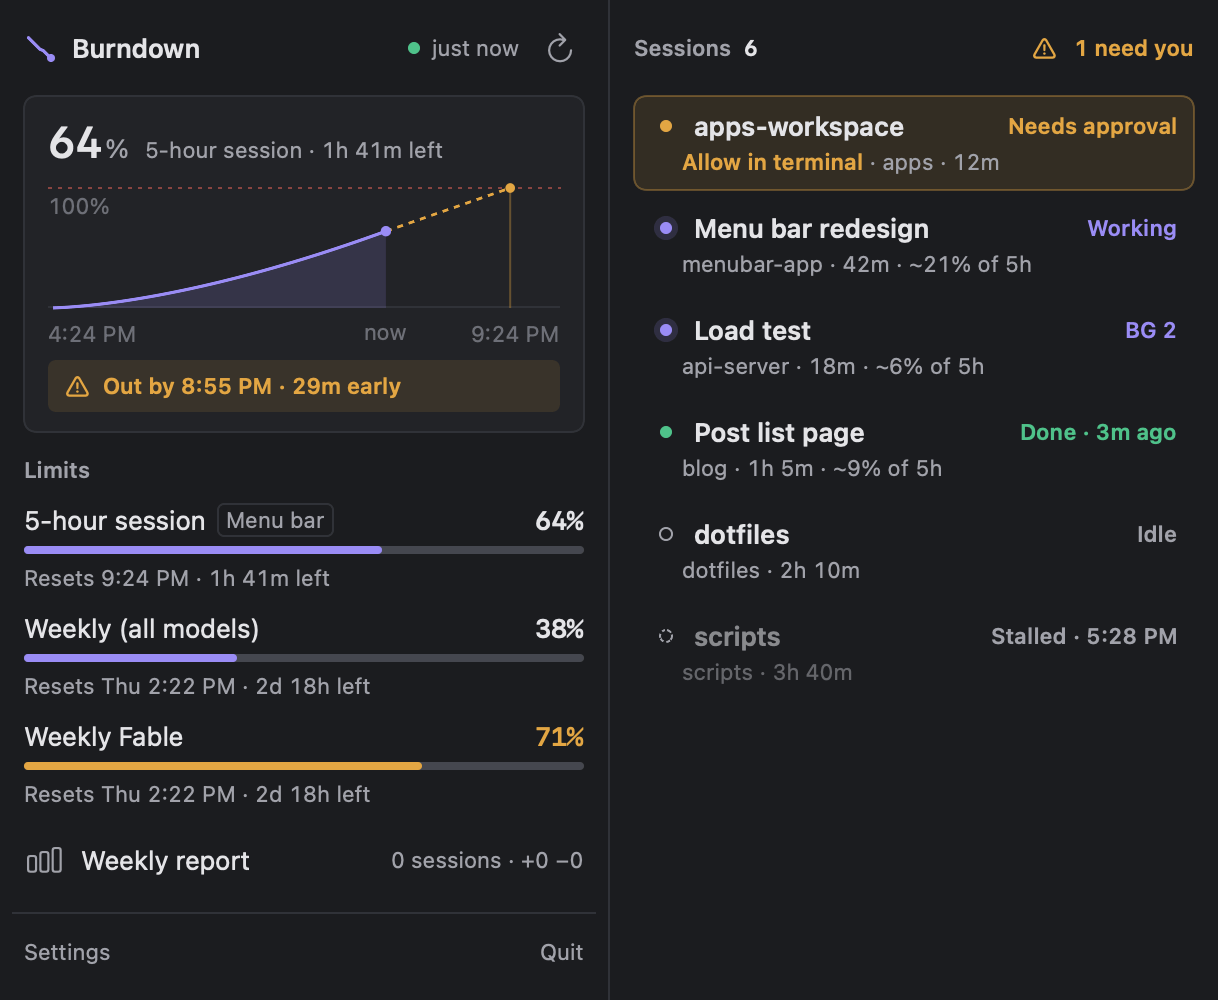Click the 5-hour session progress bar
The height and width of the screenshot is (1000, 1218).
[304, 550]
